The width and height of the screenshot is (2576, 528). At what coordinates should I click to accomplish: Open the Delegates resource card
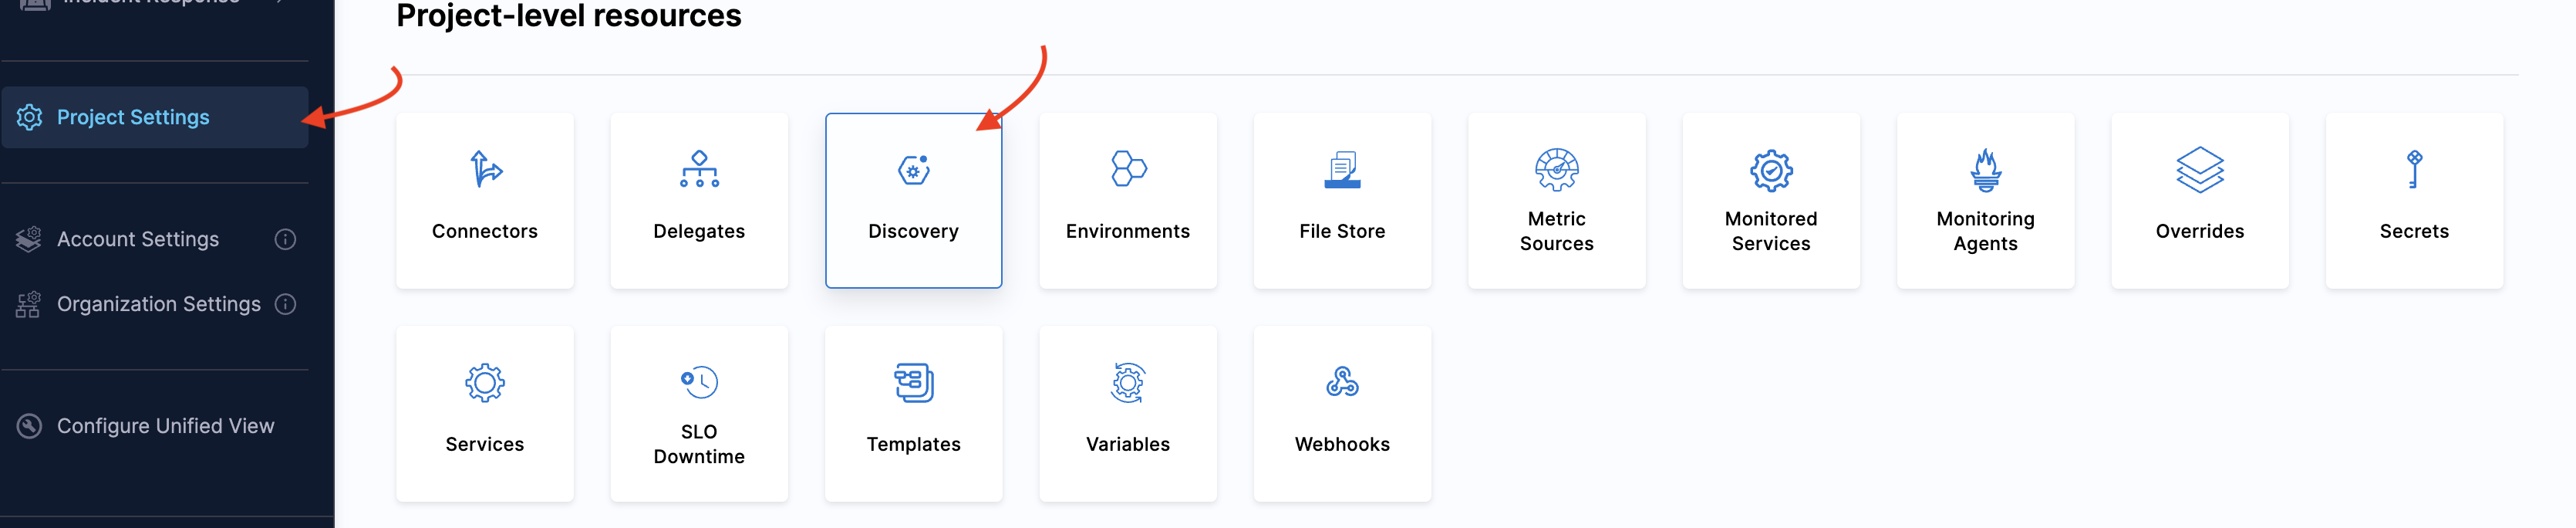pos(698,201)
